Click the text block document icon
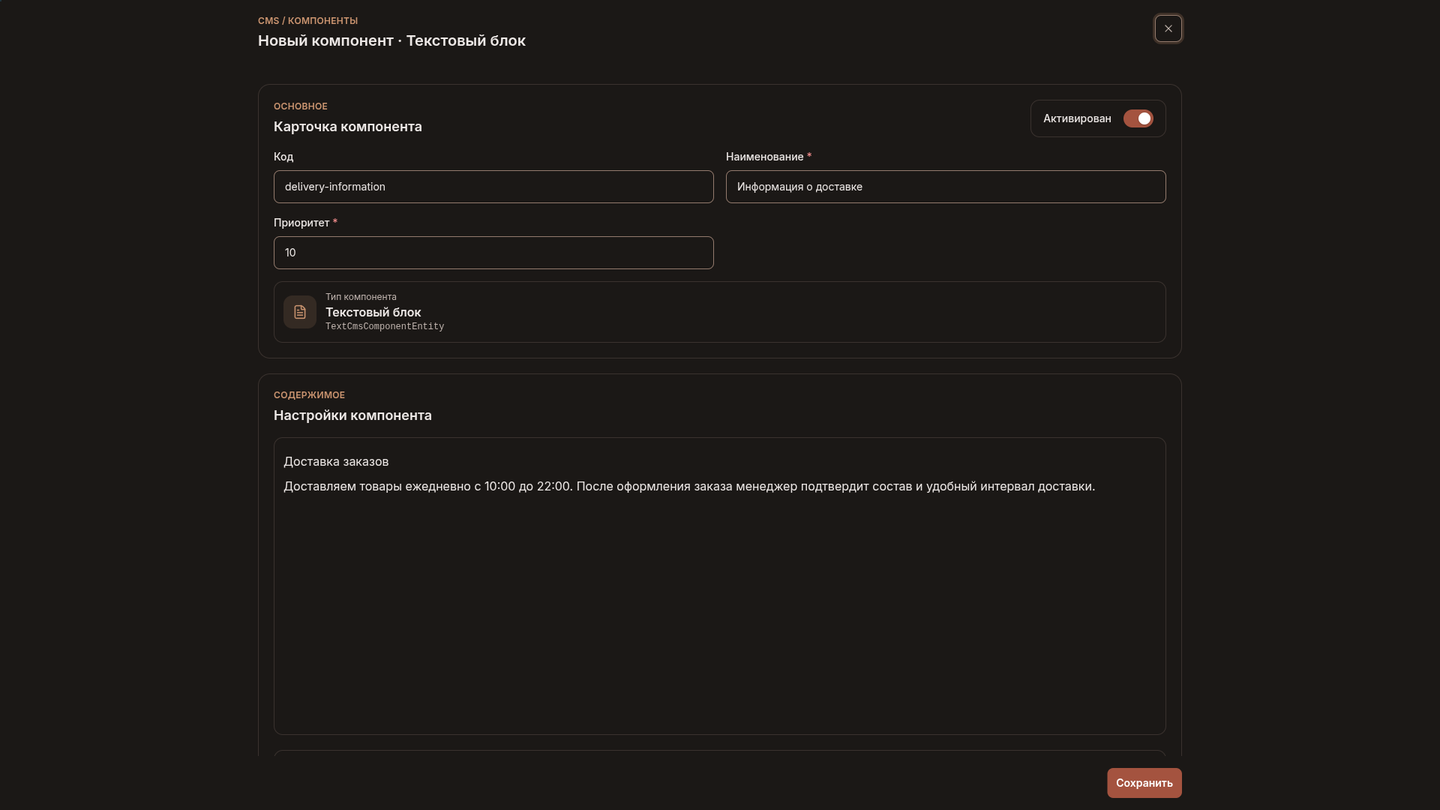Viewport: 1440px width, 810px height. click(300, 312)
